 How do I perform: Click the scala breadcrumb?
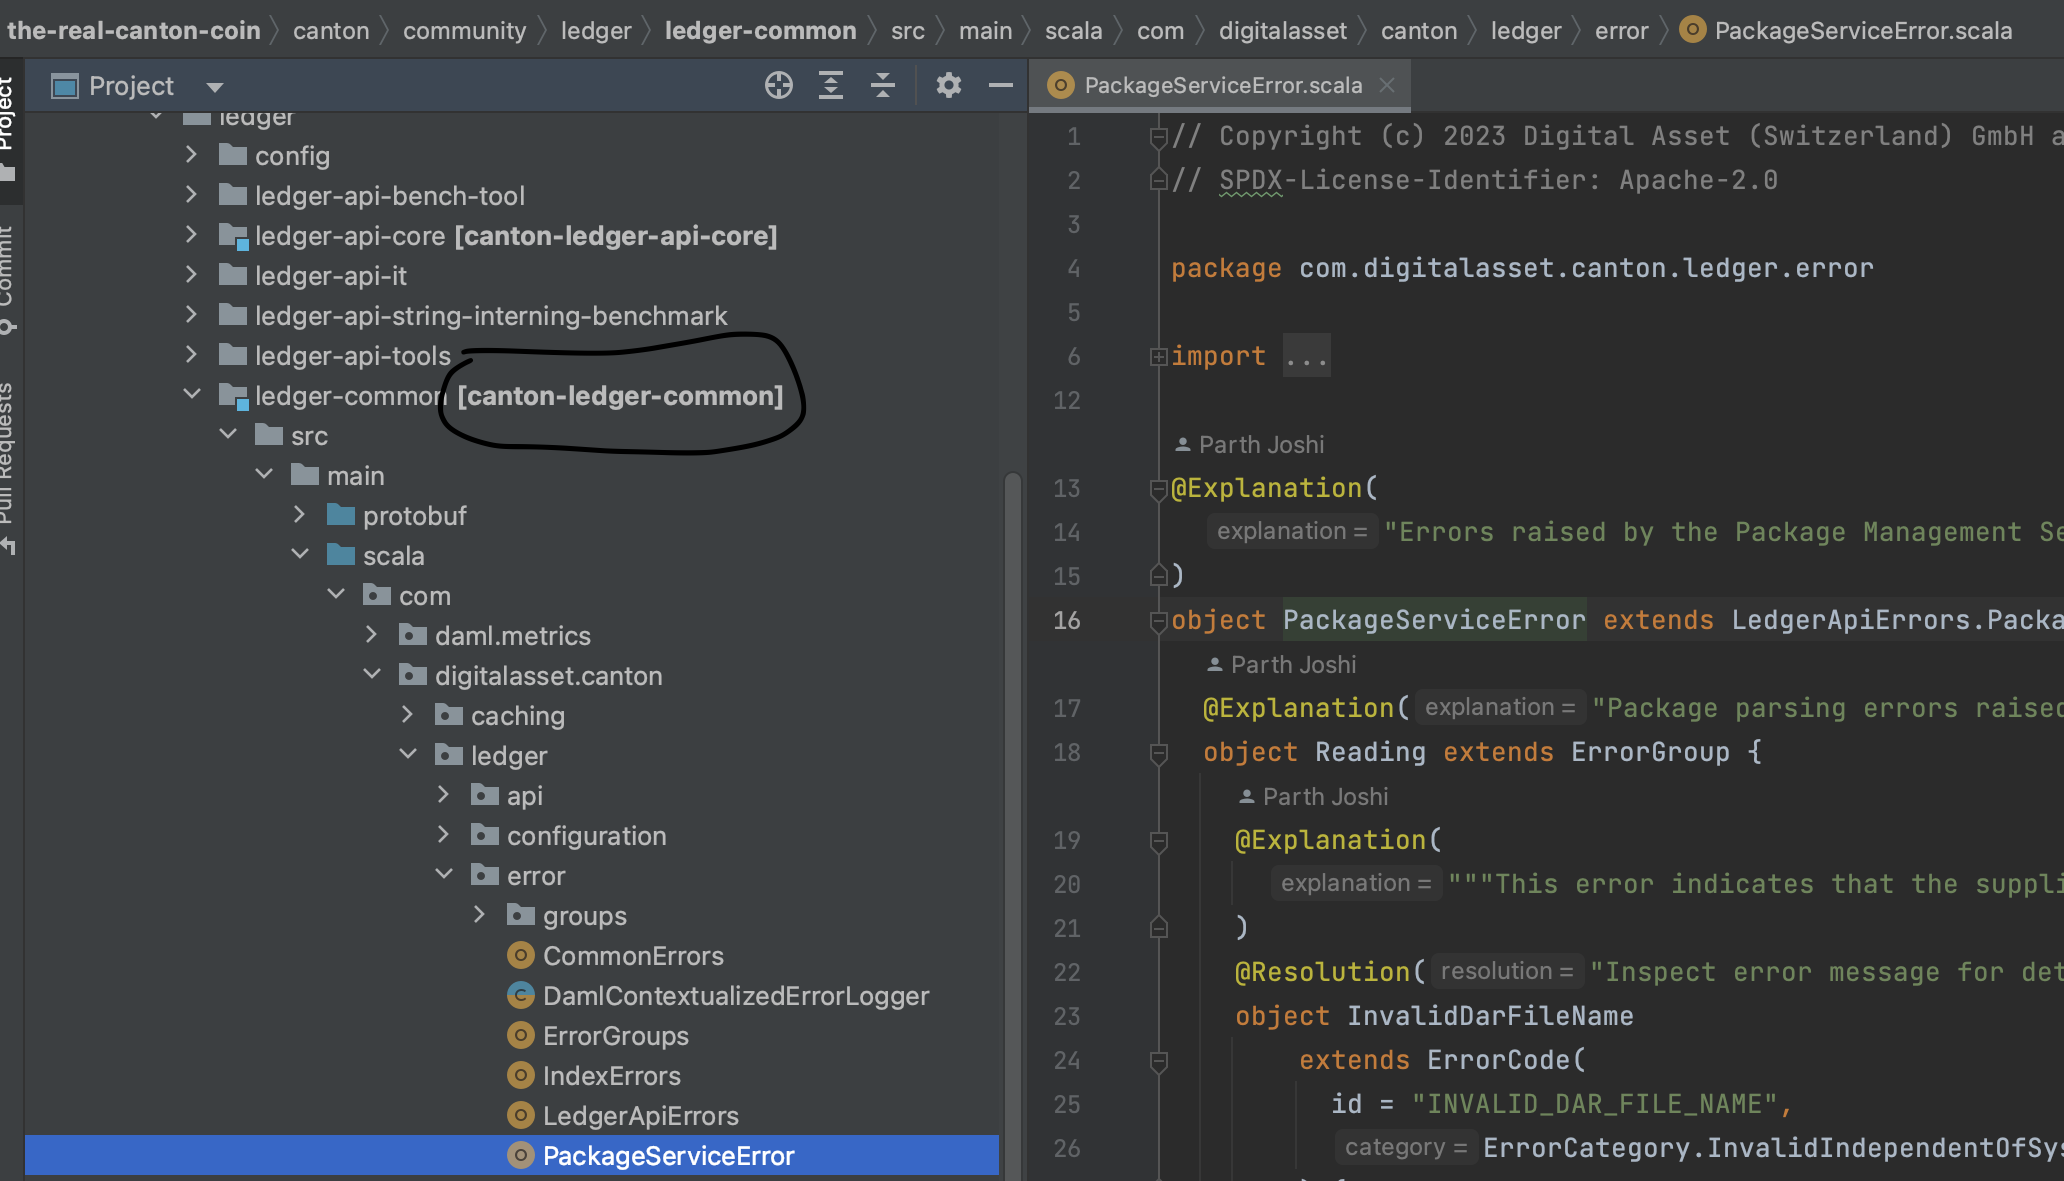click(x=1073, y=31)
